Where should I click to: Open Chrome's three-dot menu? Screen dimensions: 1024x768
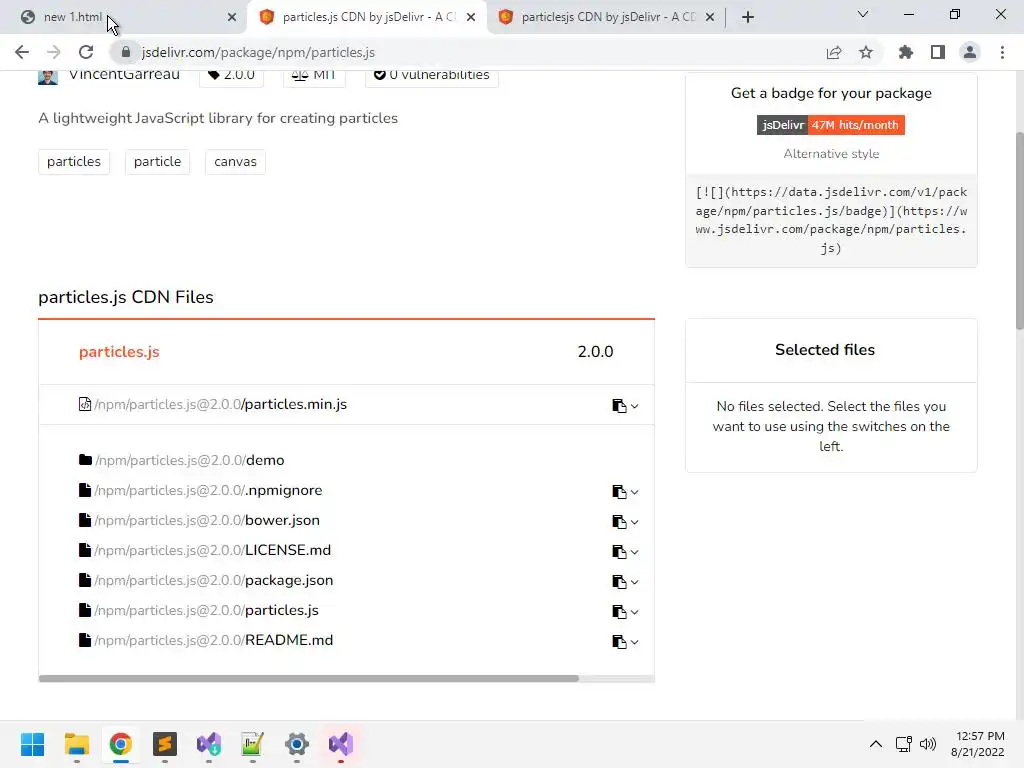1002,52
